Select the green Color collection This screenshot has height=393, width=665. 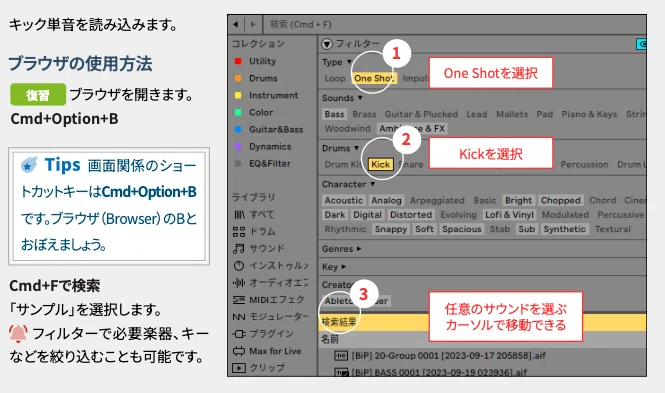254,112
